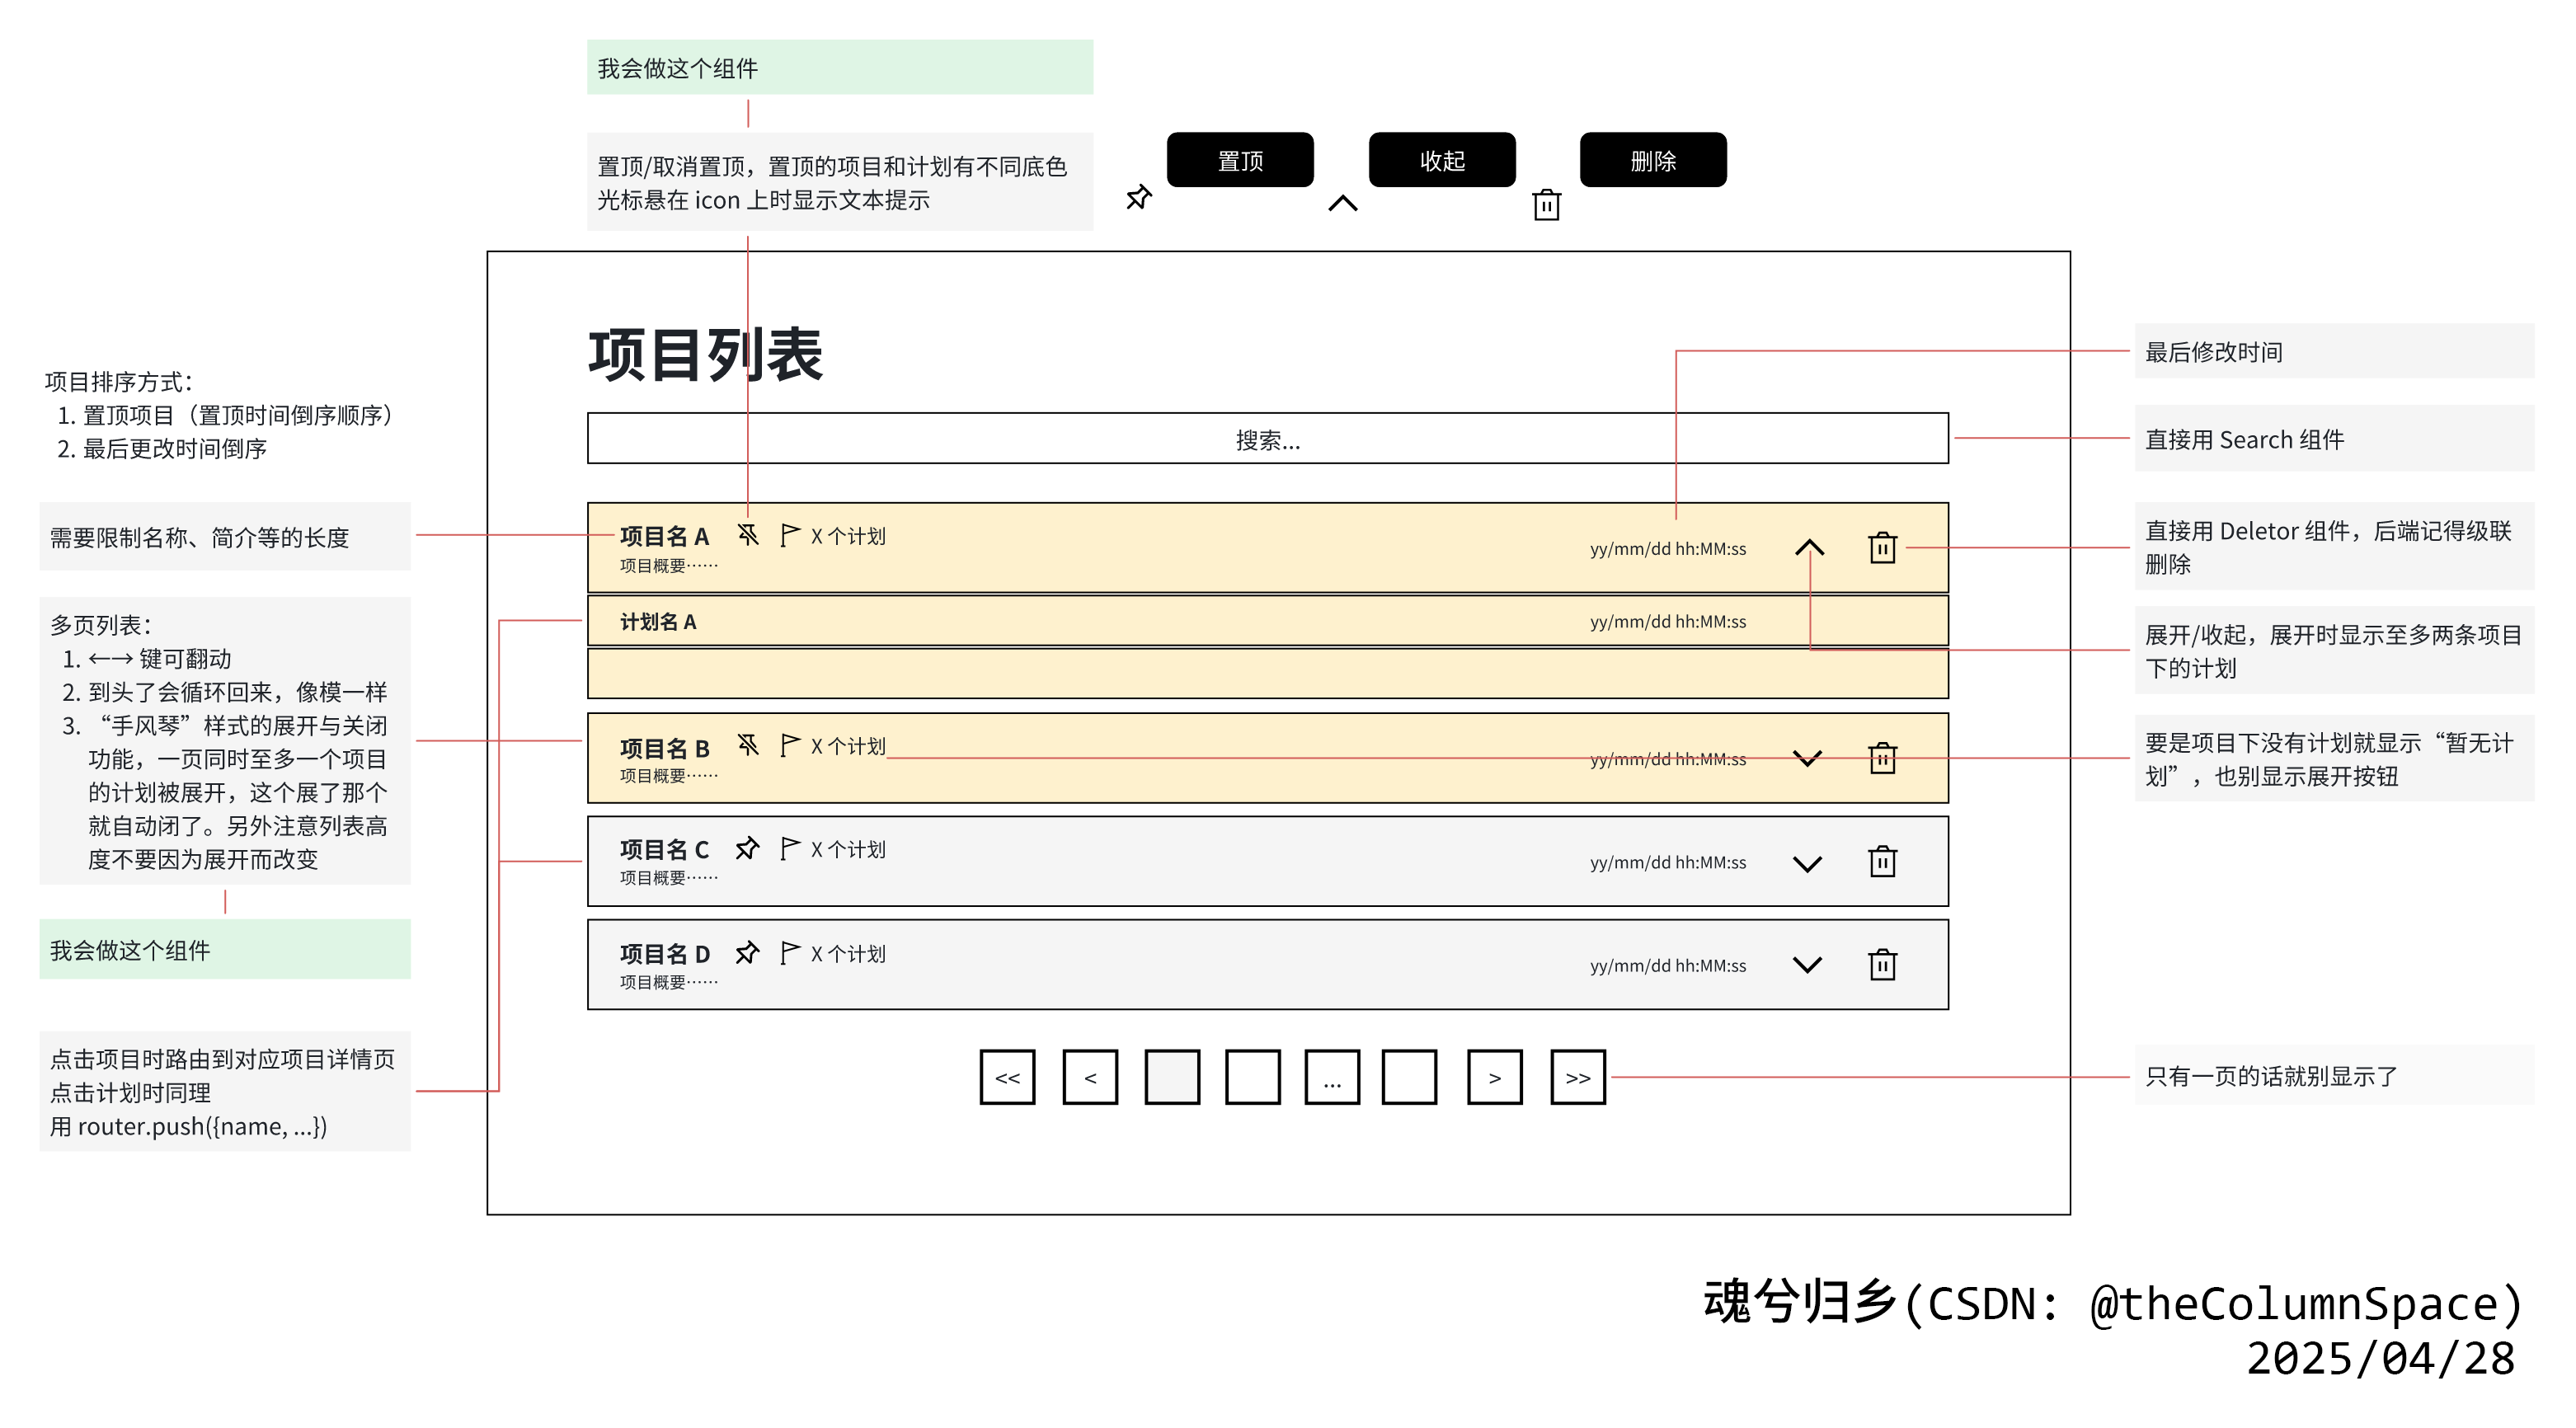Click the pin icon next to 项目名 A
The image size is (2576, 1428).
pos(748,536)
